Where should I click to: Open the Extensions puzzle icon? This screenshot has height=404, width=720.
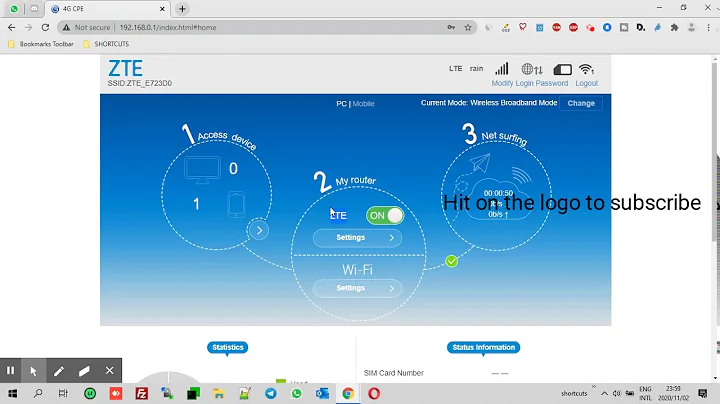pyautogui.click(x=675, y=28)
